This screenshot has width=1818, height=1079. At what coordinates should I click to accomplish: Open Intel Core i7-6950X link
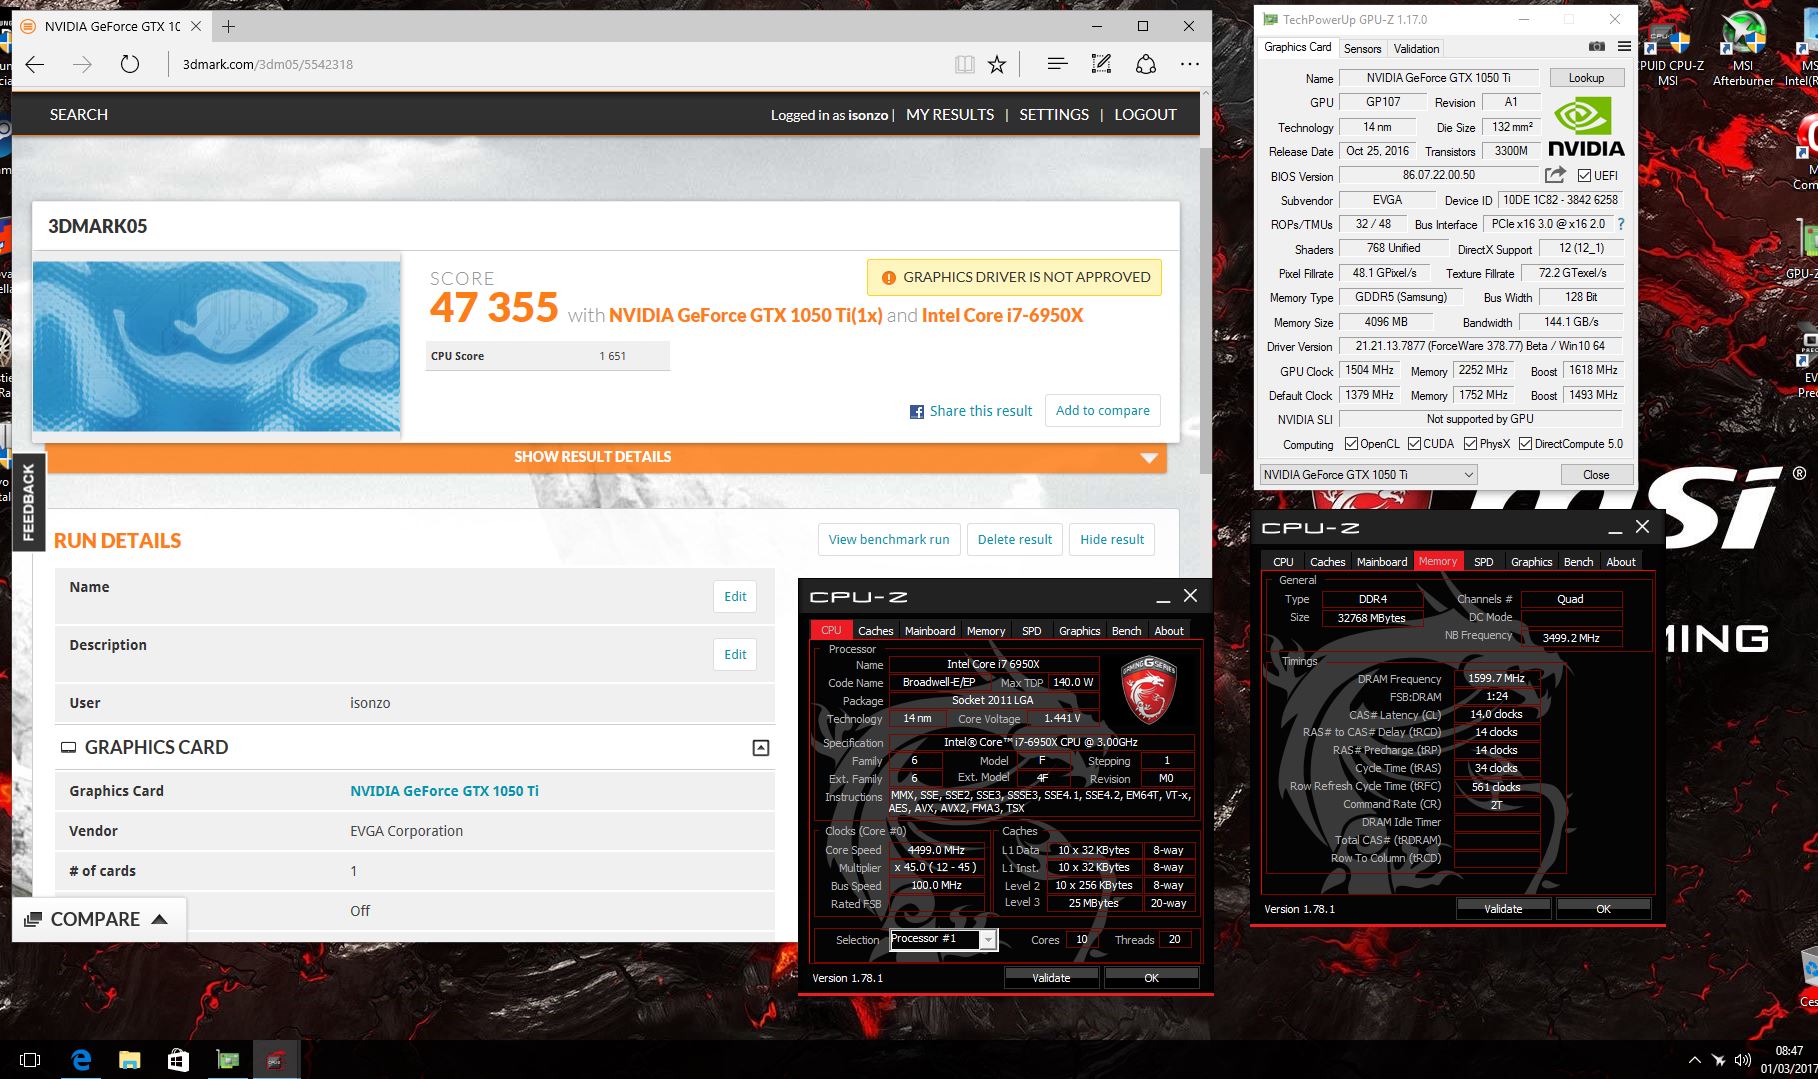point(1002,315)
